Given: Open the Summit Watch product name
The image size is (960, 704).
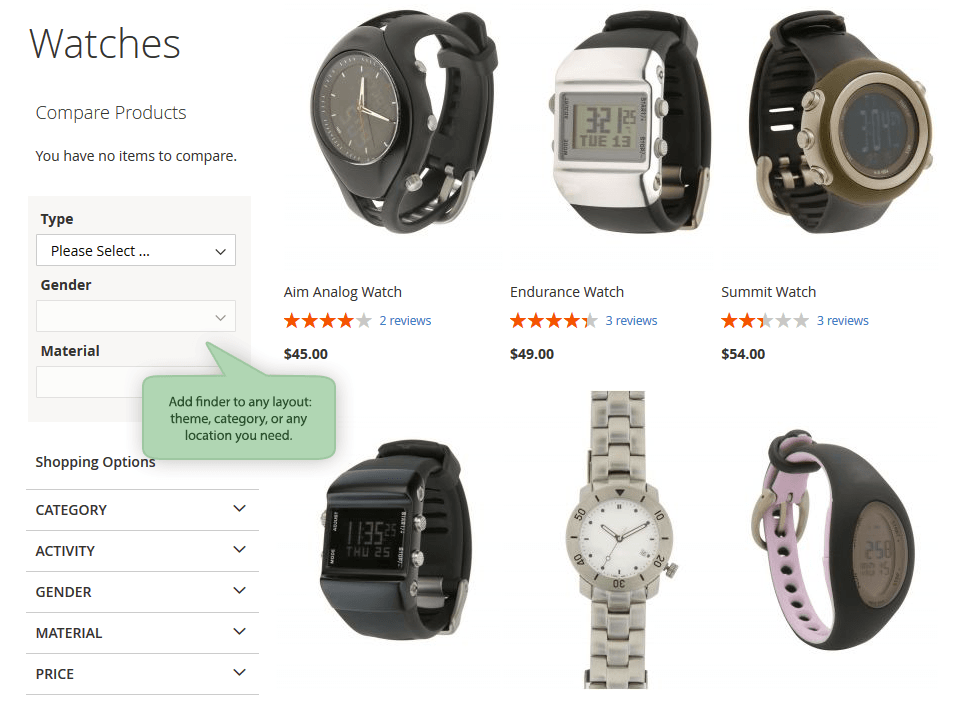Looking at the screenshot, I should [768, 292].
